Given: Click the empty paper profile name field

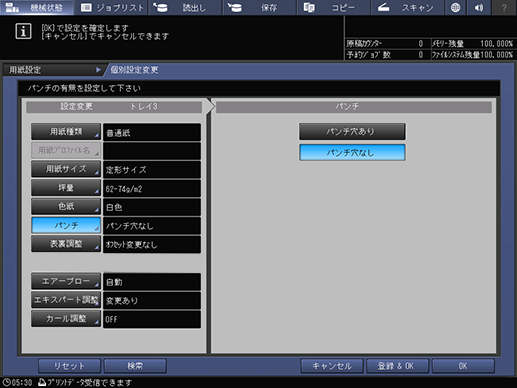Looking at the screenshot, I should (152, 151).
